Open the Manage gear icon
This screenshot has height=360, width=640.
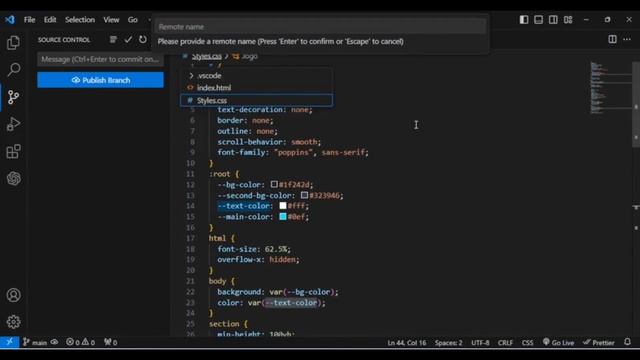pyautogui.click(x=13, y=322)
